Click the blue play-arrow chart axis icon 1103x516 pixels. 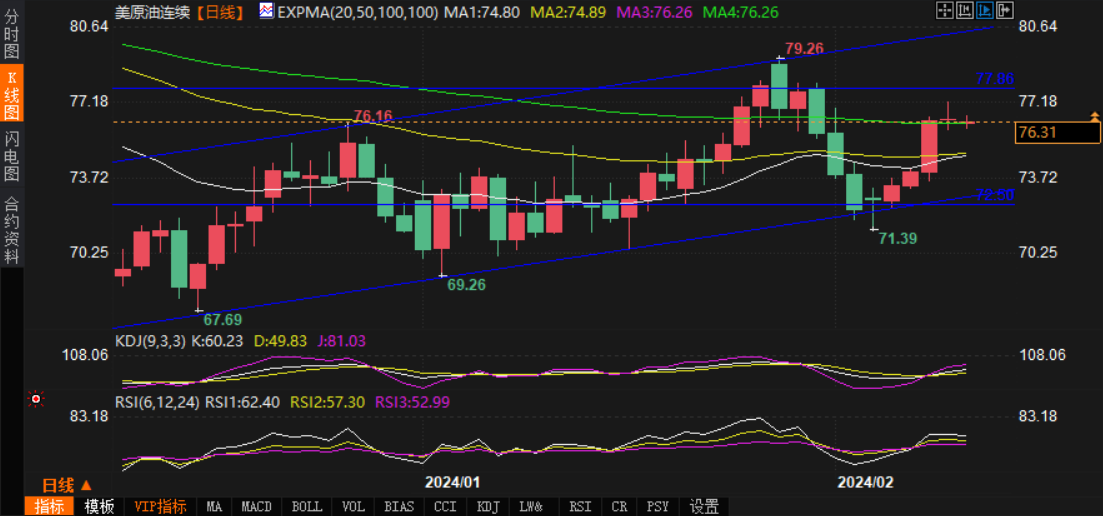tap(986, 11)
